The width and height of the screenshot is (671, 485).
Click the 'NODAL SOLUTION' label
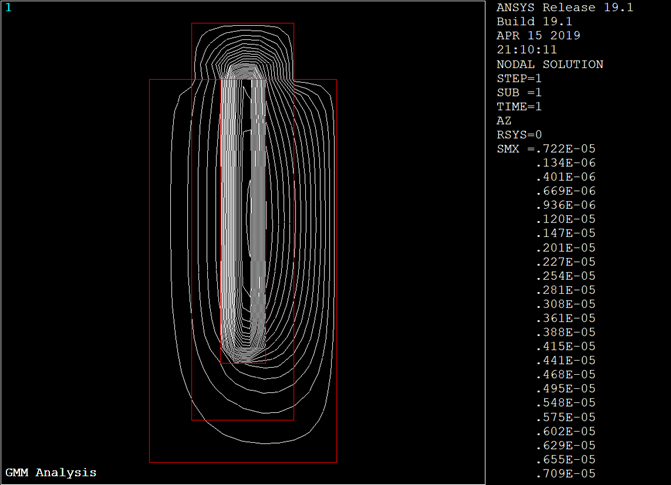tap(550, 64)
